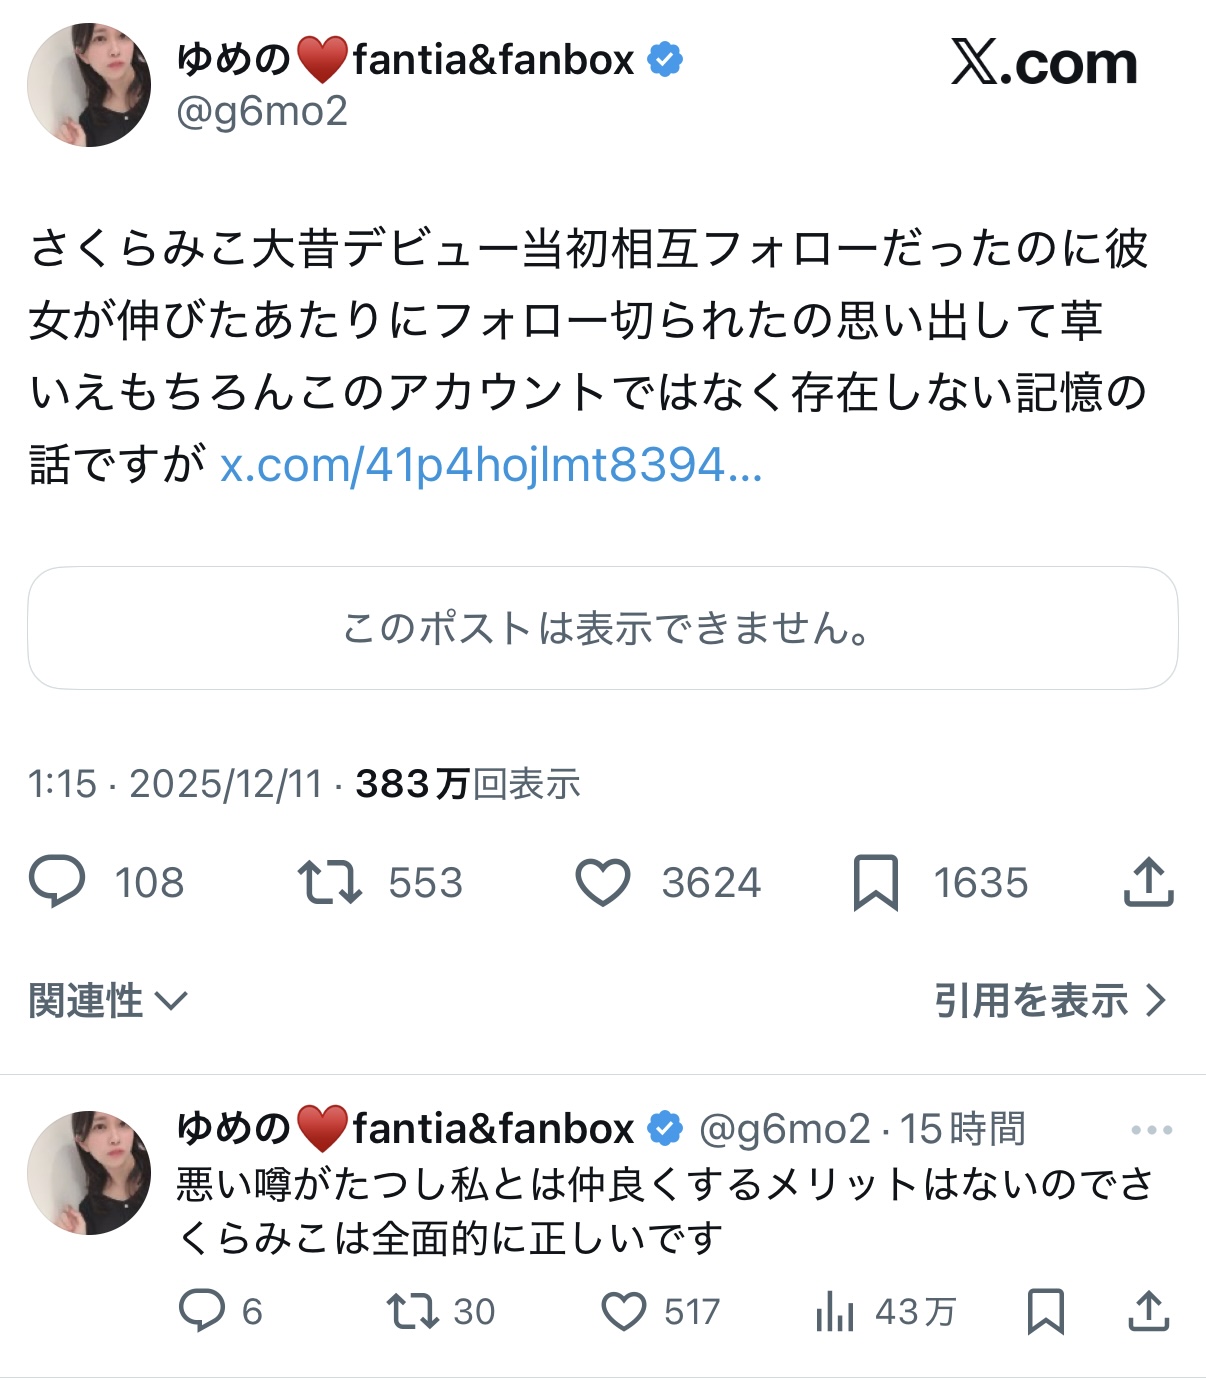This screenshot has width=1206, height=1388.
Task: Repost the main post
Action: (330, 882)
